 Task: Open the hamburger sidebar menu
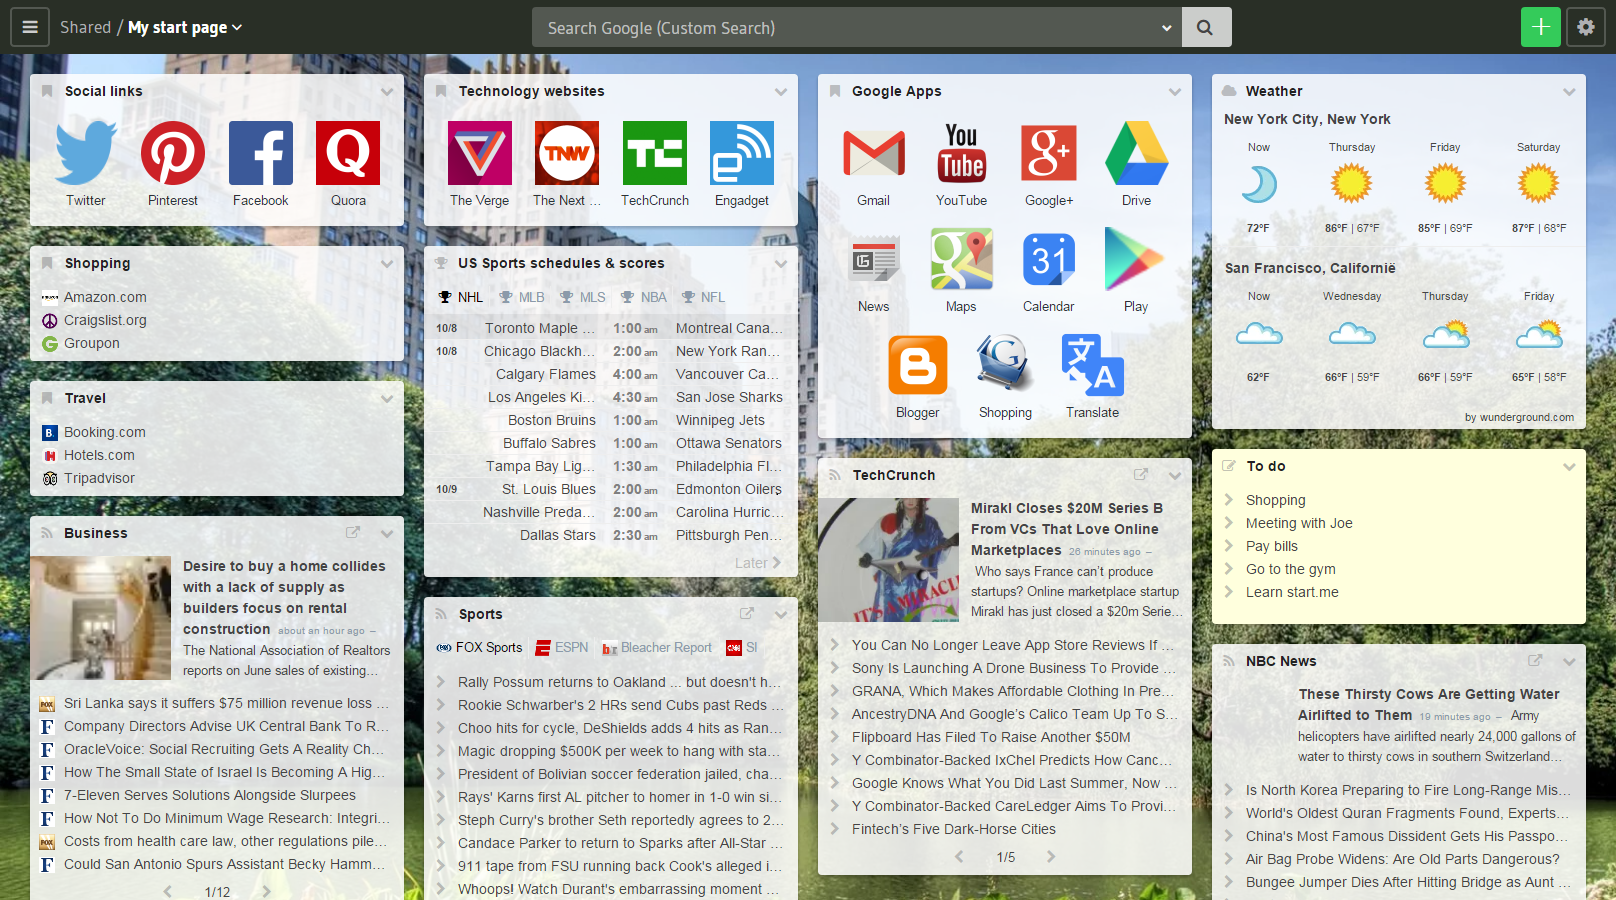click(30, 27)
